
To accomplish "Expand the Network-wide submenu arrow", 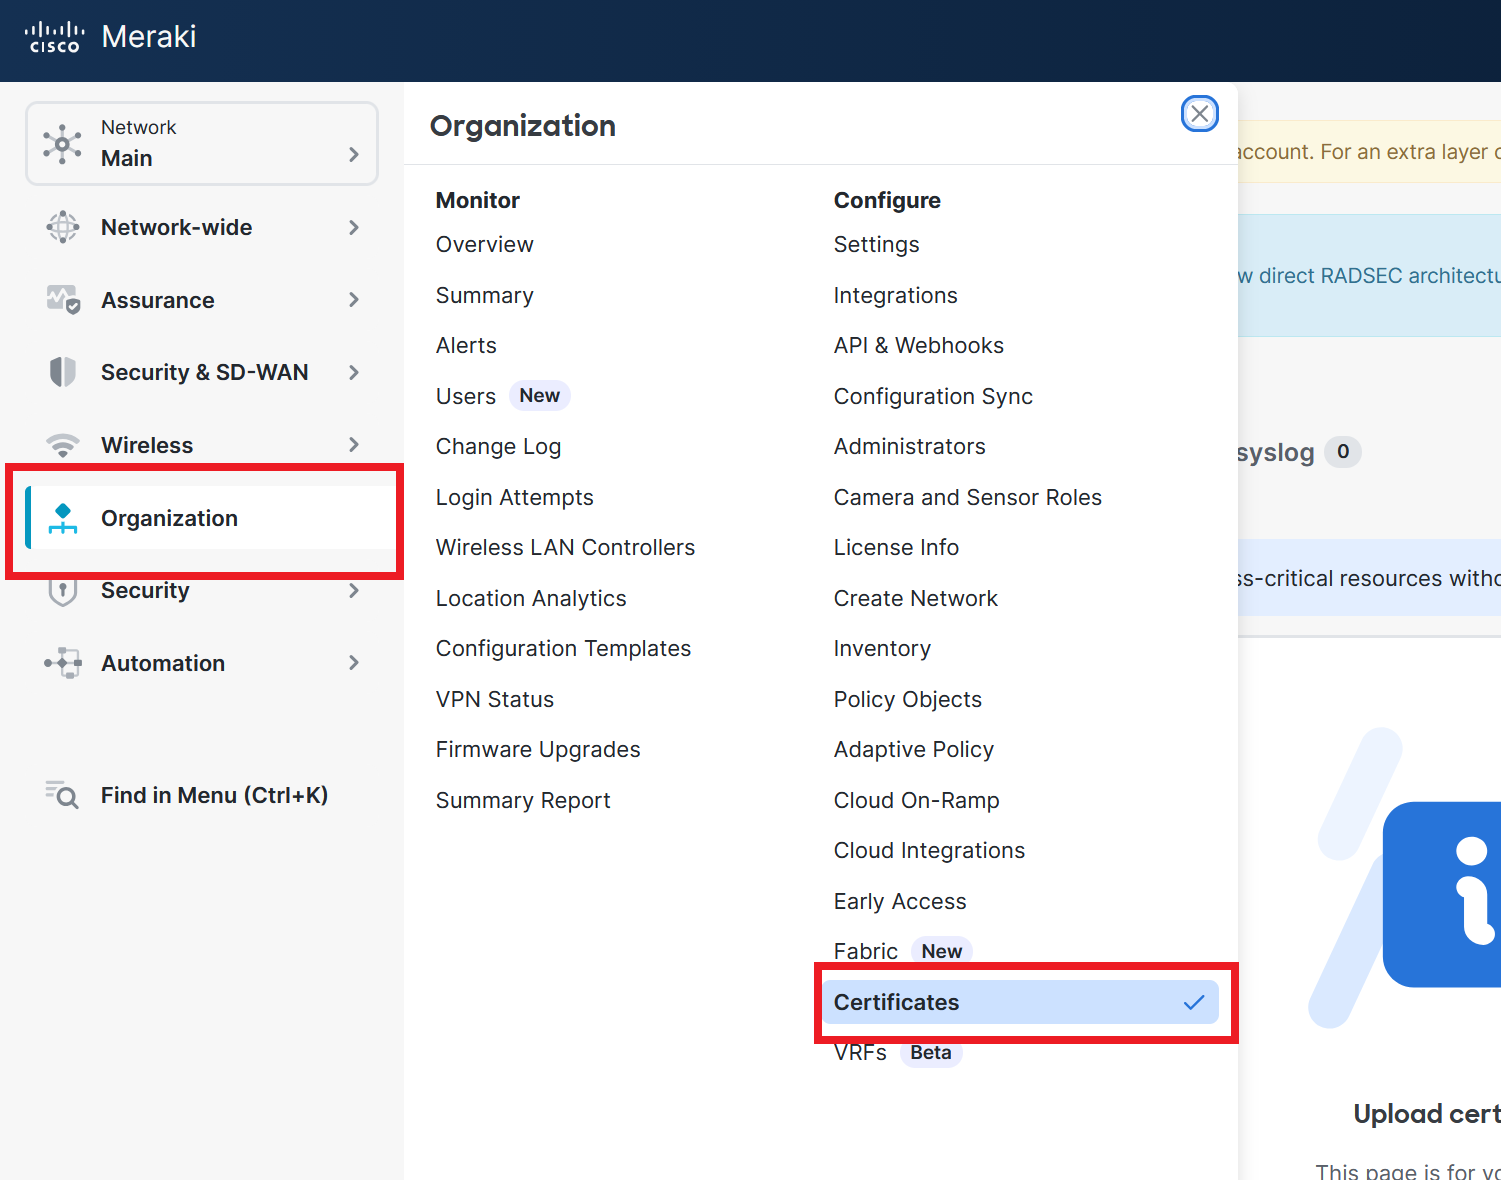I will [x=354, y=227].
